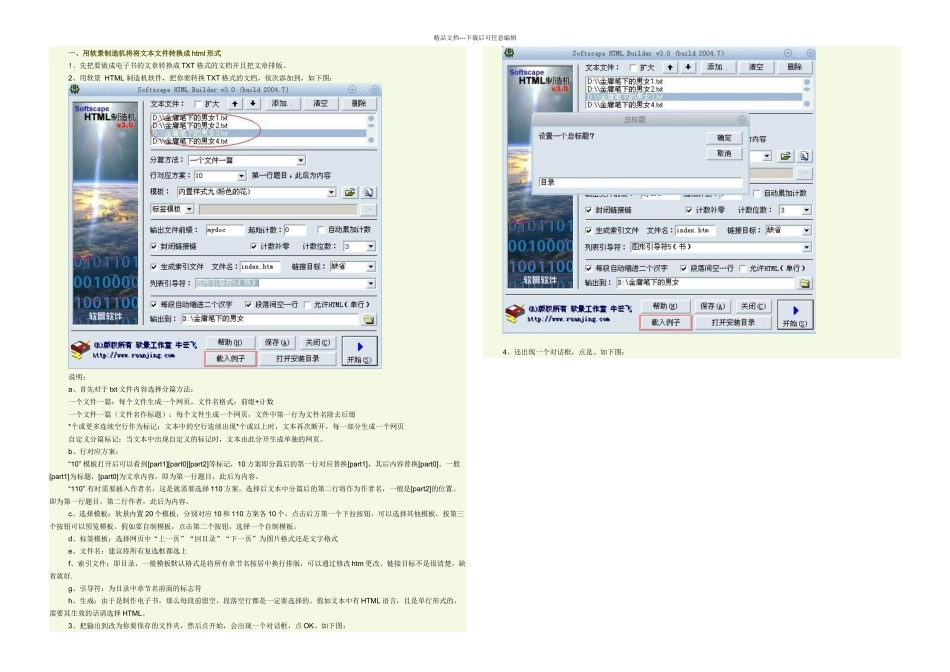Click 添加 button in left window

282,104
